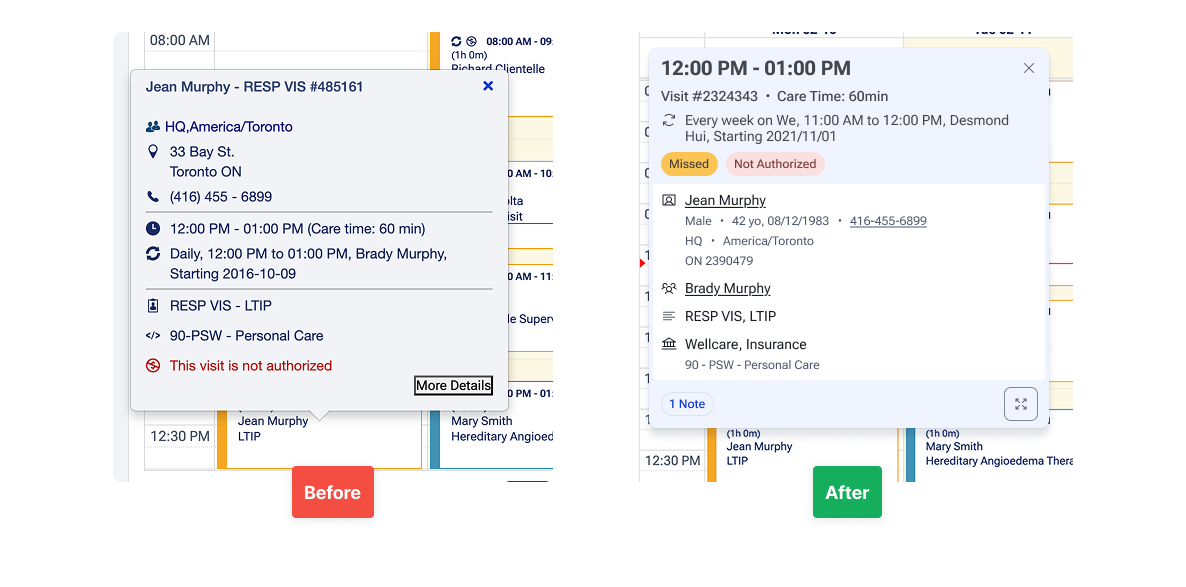Click the code icon beside 90-PSW - Personal Care
1186x587 pixels.
[x=153, y=336]
